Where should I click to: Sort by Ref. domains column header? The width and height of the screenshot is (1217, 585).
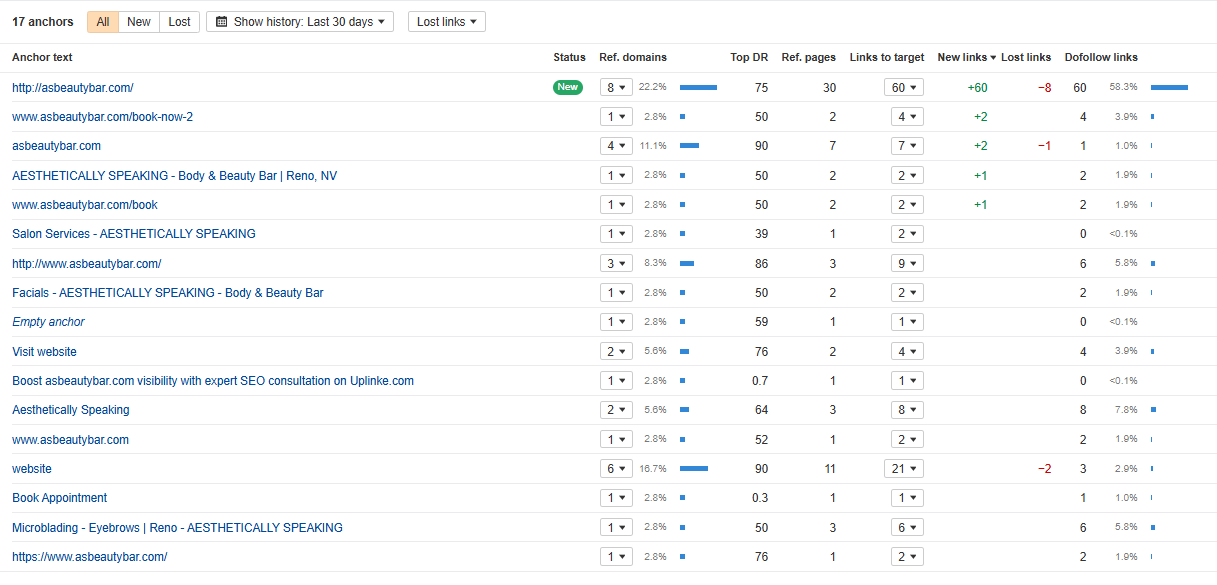[632, 58]
